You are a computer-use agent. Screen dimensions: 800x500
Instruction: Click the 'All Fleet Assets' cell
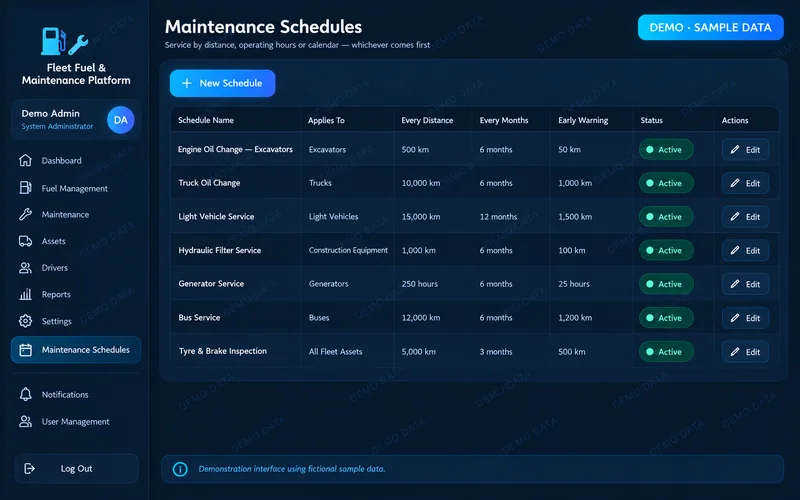[x=335, y=352]
